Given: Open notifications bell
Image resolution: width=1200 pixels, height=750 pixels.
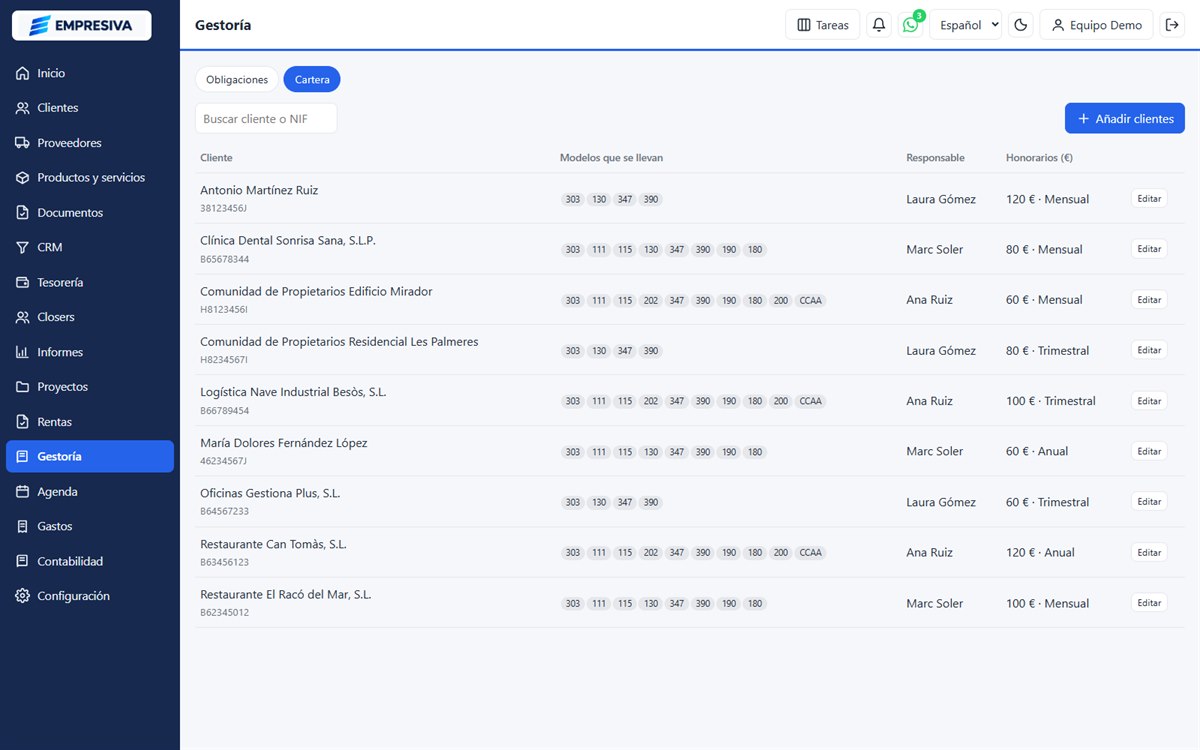Looking at the screenshot, I should [x=879, y=25].
